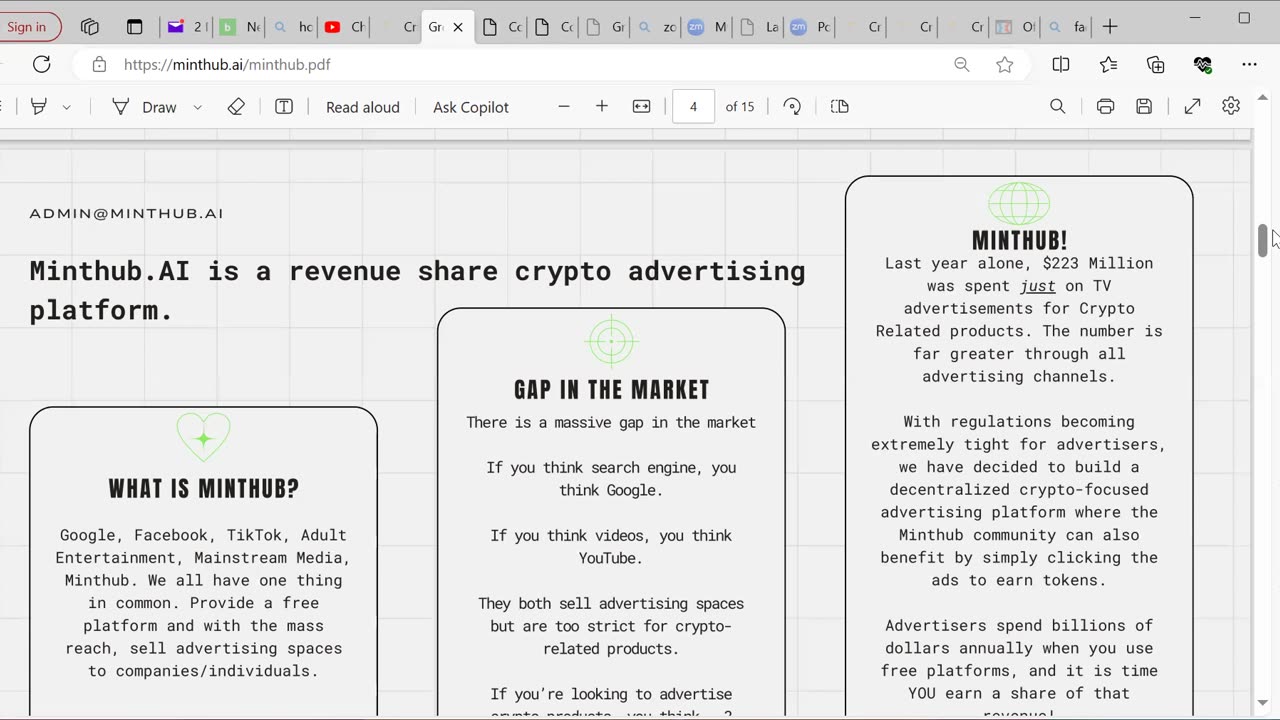Screen dimensions: 1280x720
Task: Click the WHAT IS MINTHUB? heading
Action: [204, 489]
